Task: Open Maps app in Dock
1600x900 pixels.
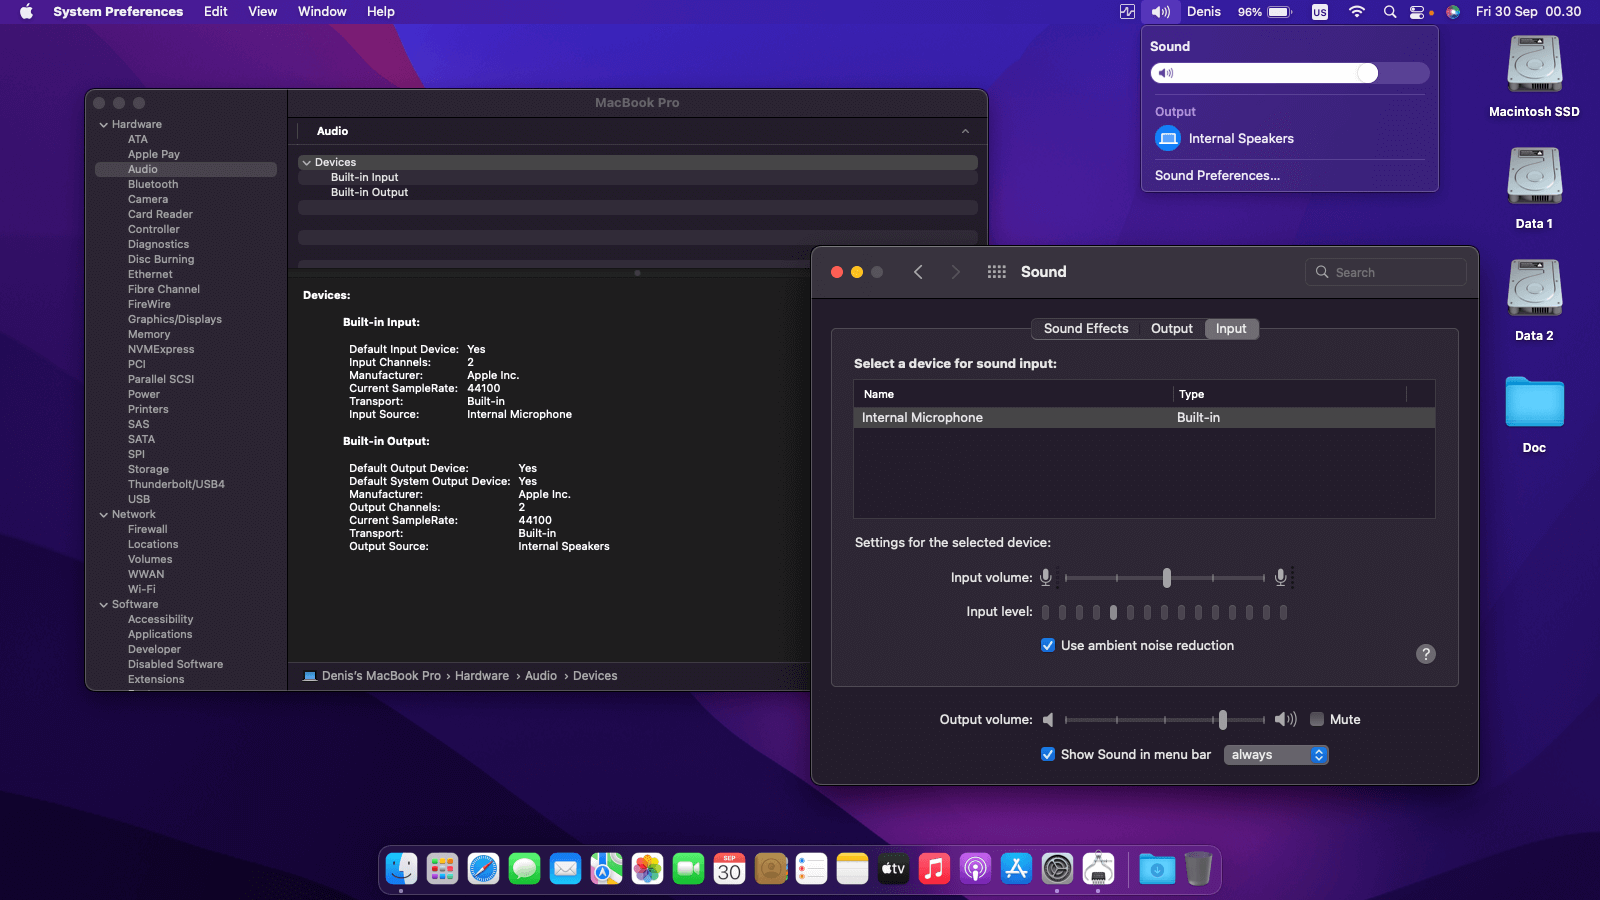Action: [607, 869]
